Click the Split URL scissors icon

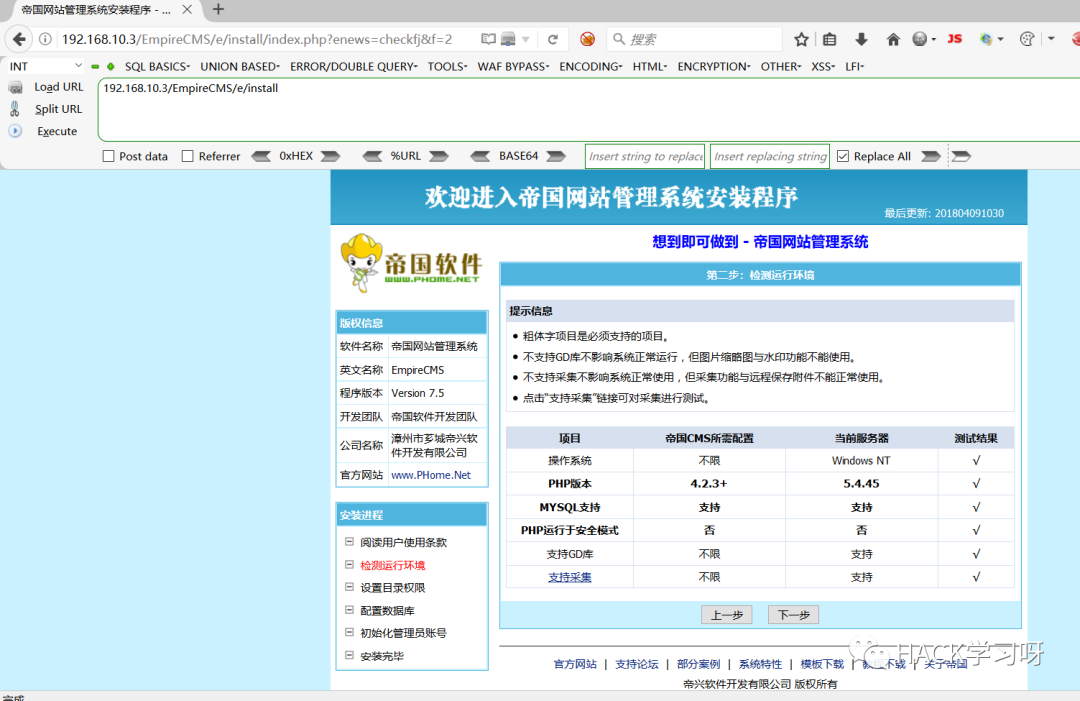pos(16,109)
